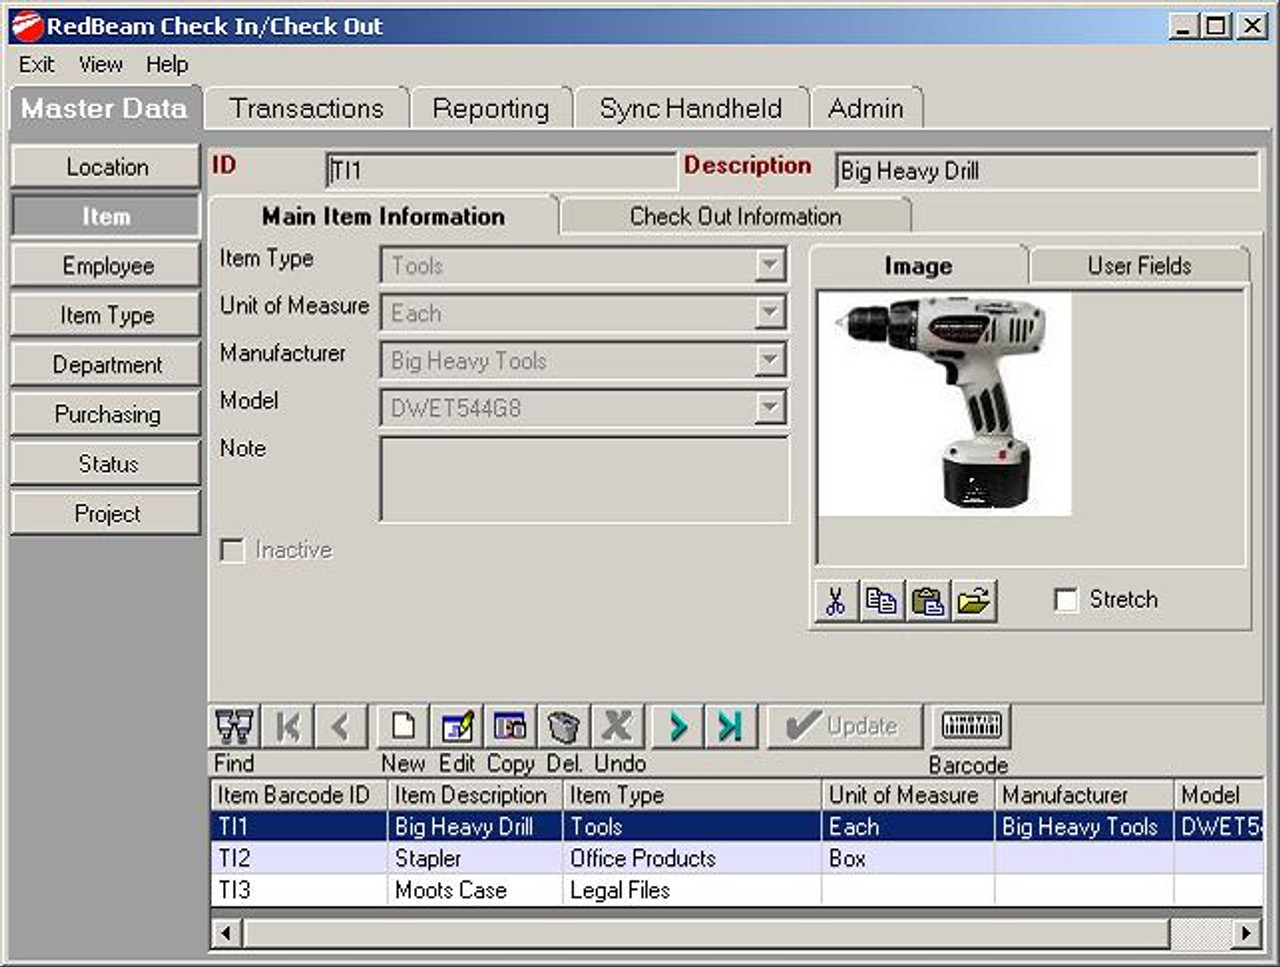Click the Big Heavy Tools grid cell
This screenshot has width=1280, height=967.
[x=1084, y=827]
